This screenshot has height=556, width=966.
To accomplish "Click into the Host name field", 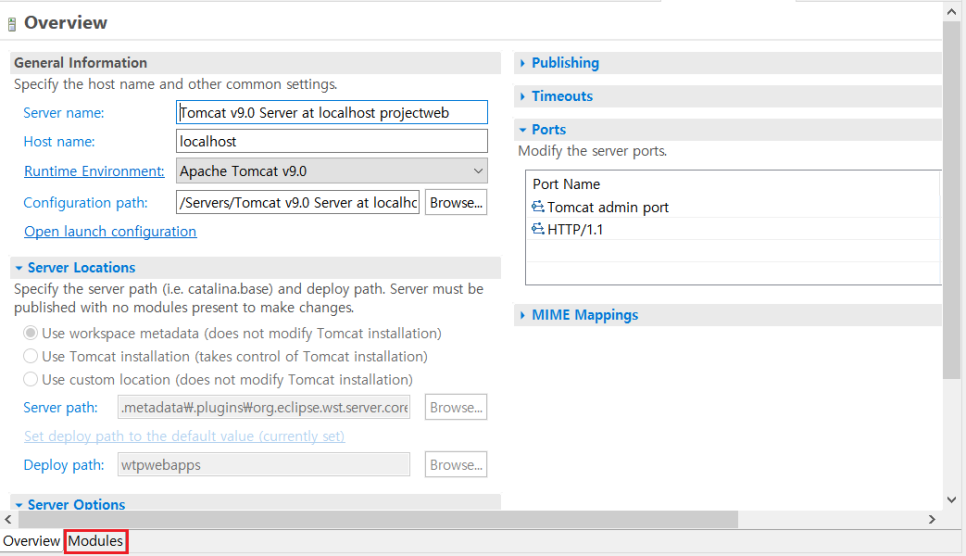I will point(331,141).
